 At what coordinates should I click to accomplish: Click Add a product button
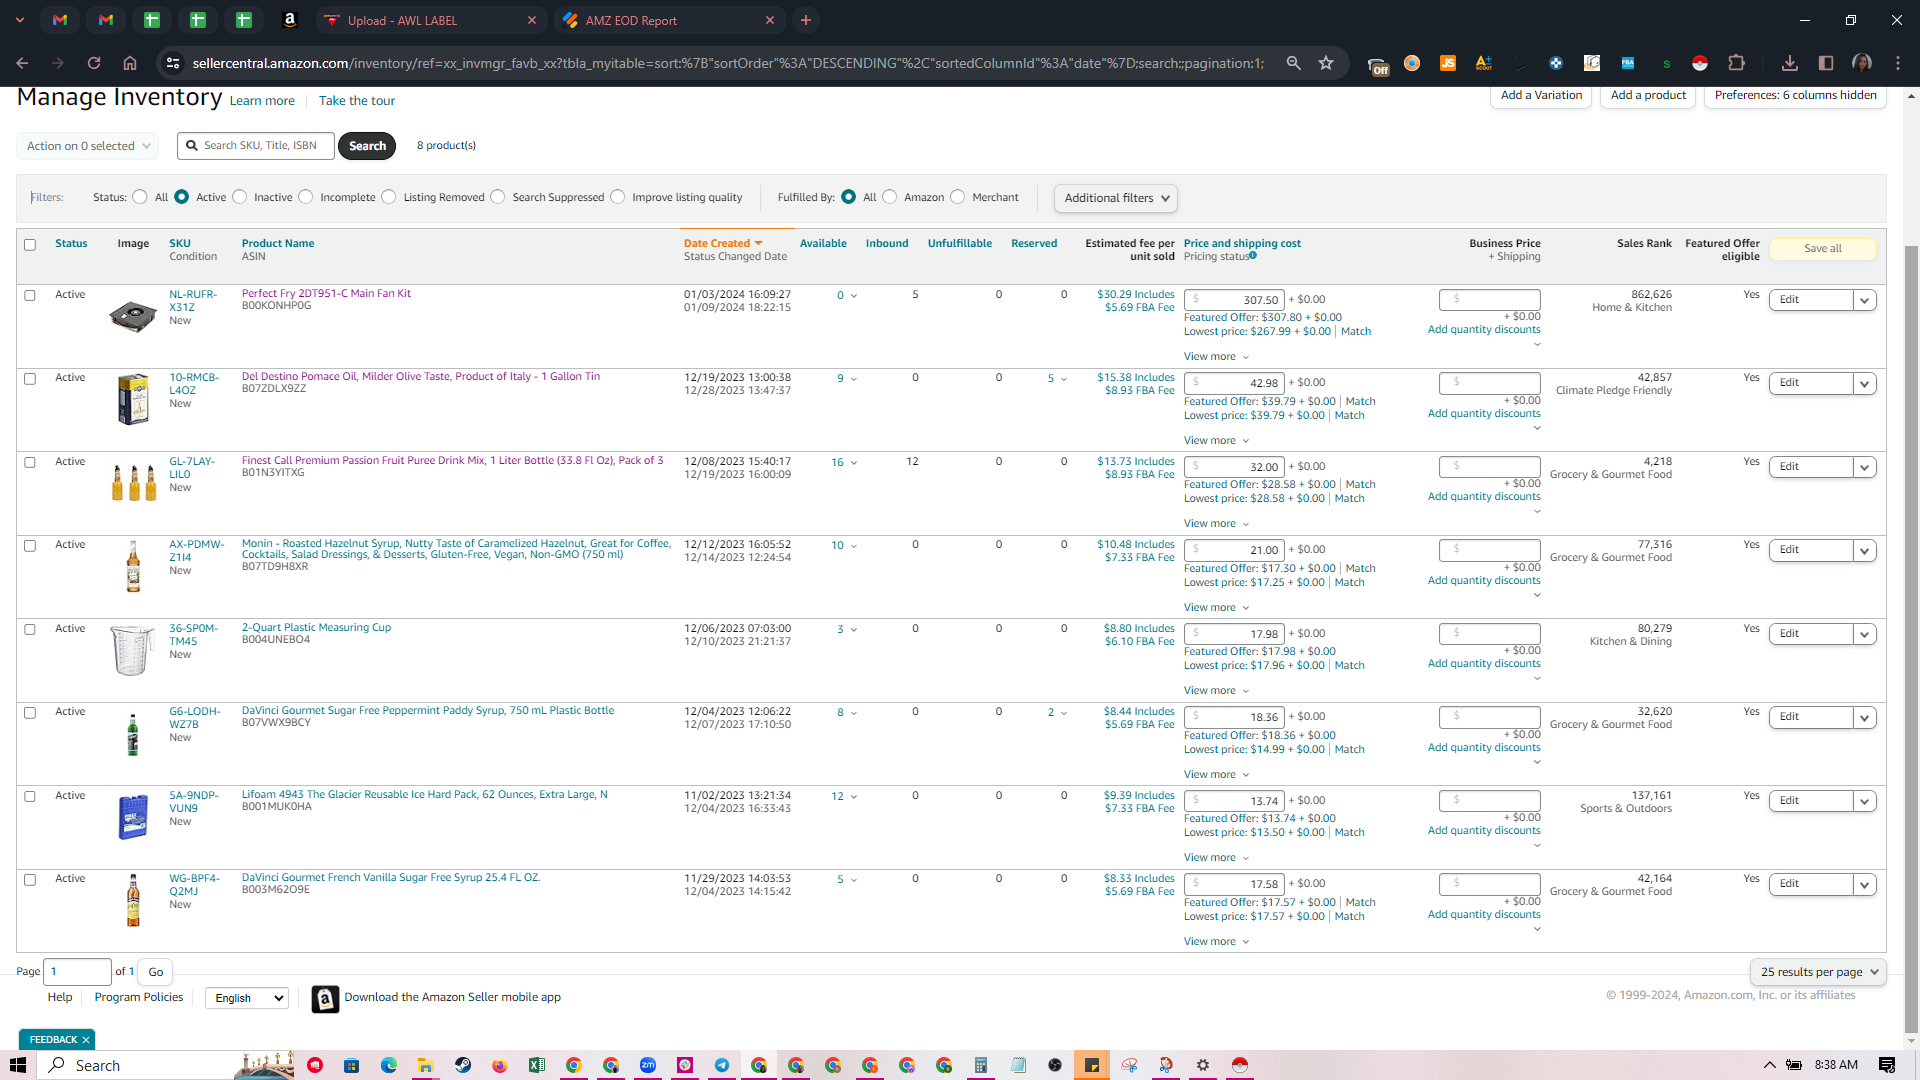coord(1648,96)
